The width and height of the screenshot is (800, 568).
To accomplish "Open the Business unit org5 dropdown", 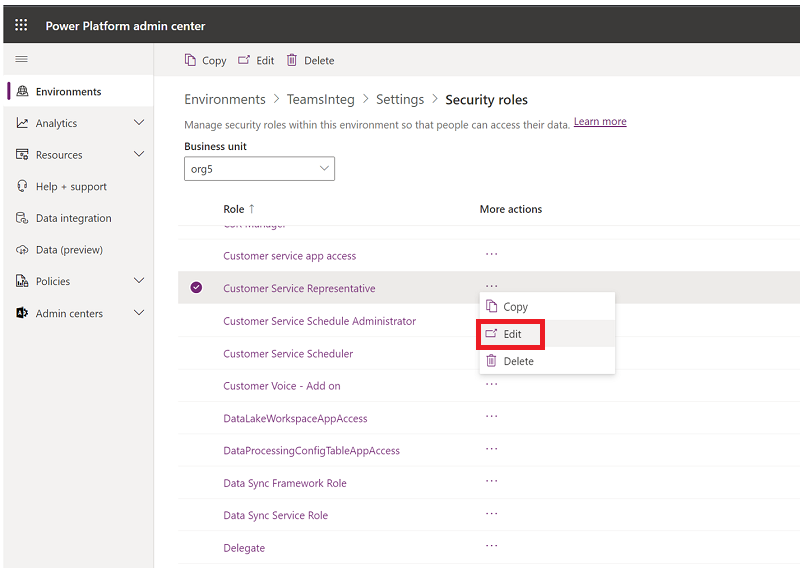I will coord(259,169).
